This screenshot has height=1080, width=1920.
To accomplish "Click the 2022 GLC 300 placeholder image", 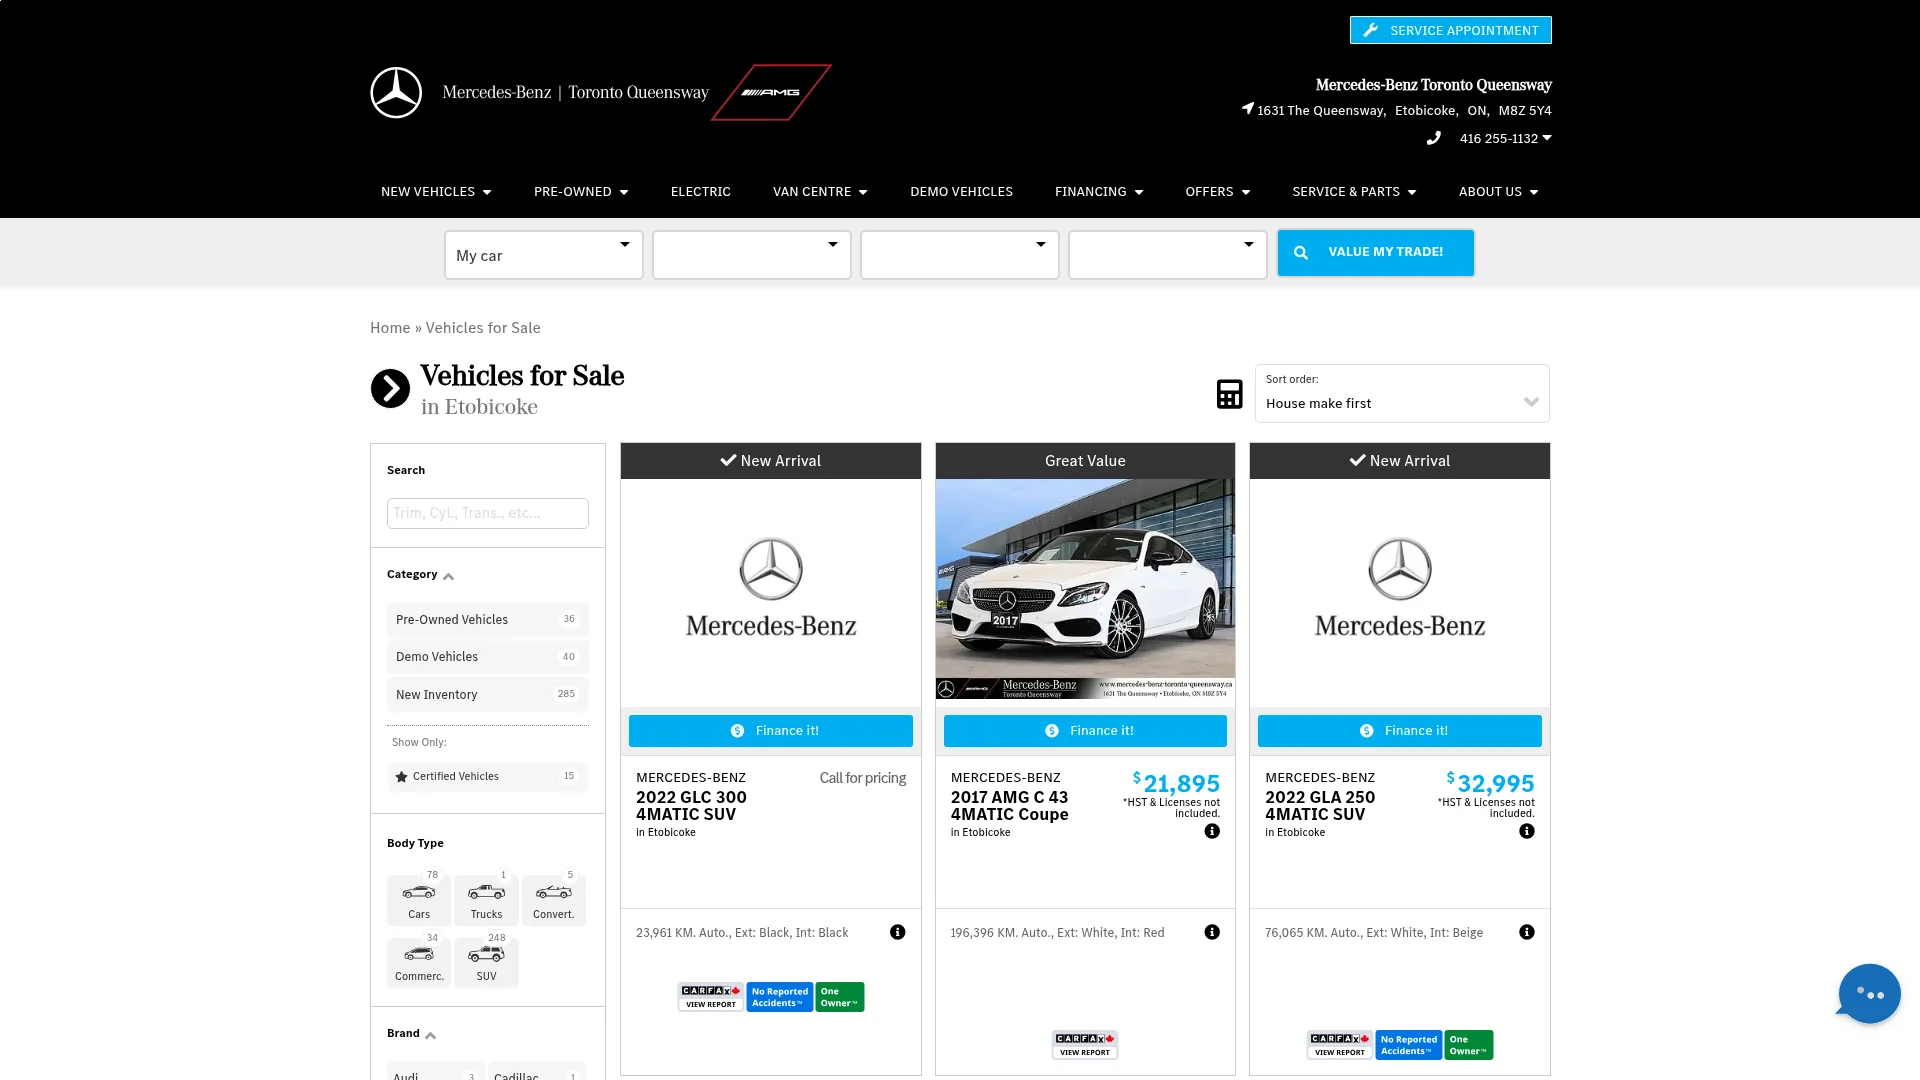I will click(x=771, y=589).
